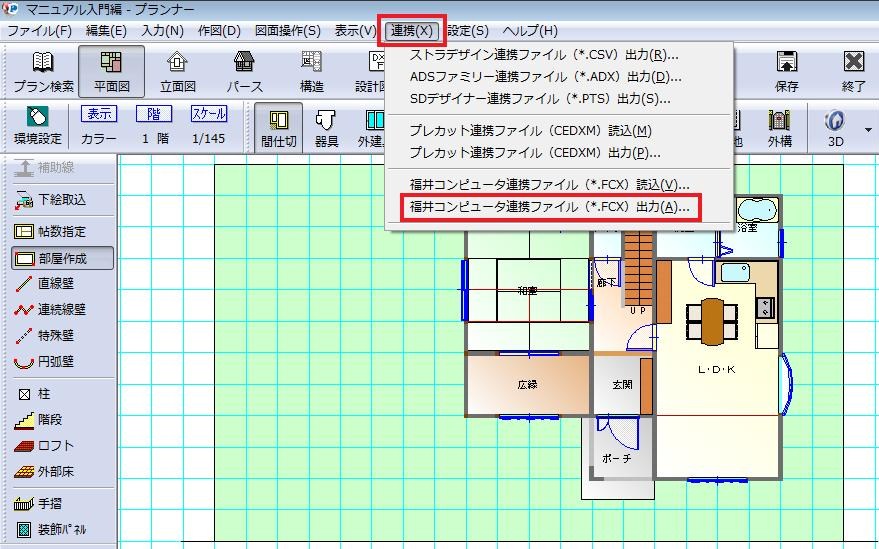
Task: Select 階段 stairs tool
Action: (x=39, y=419)
